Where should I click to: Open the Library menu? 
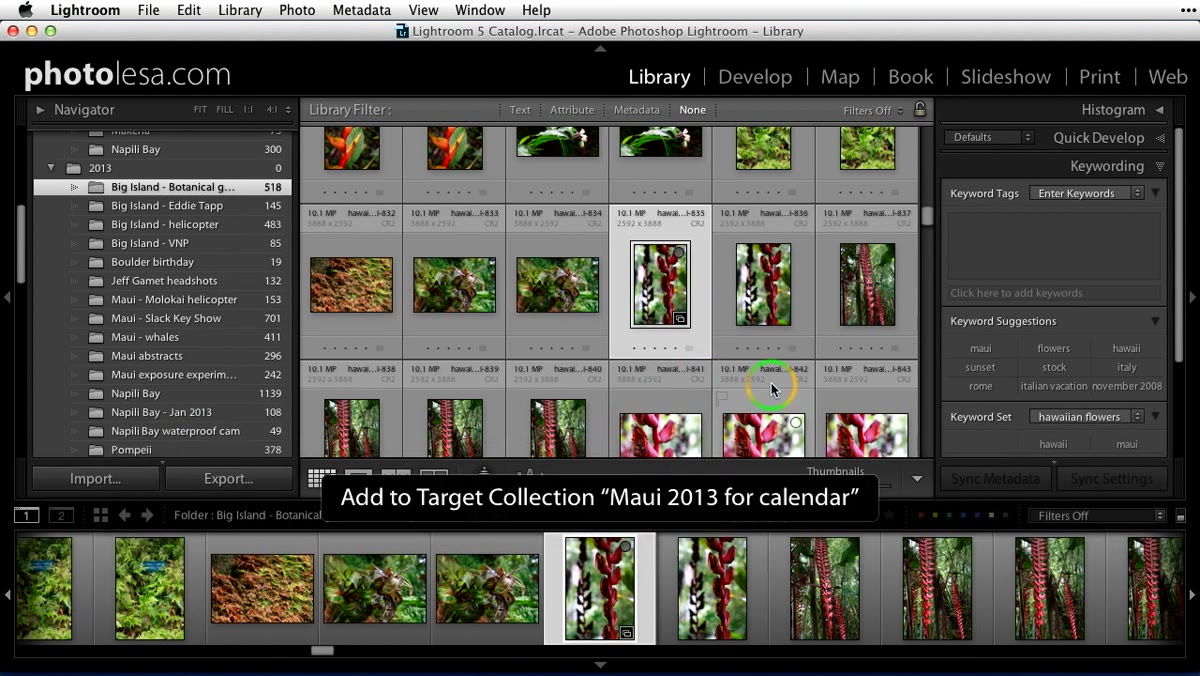[239, 10]
